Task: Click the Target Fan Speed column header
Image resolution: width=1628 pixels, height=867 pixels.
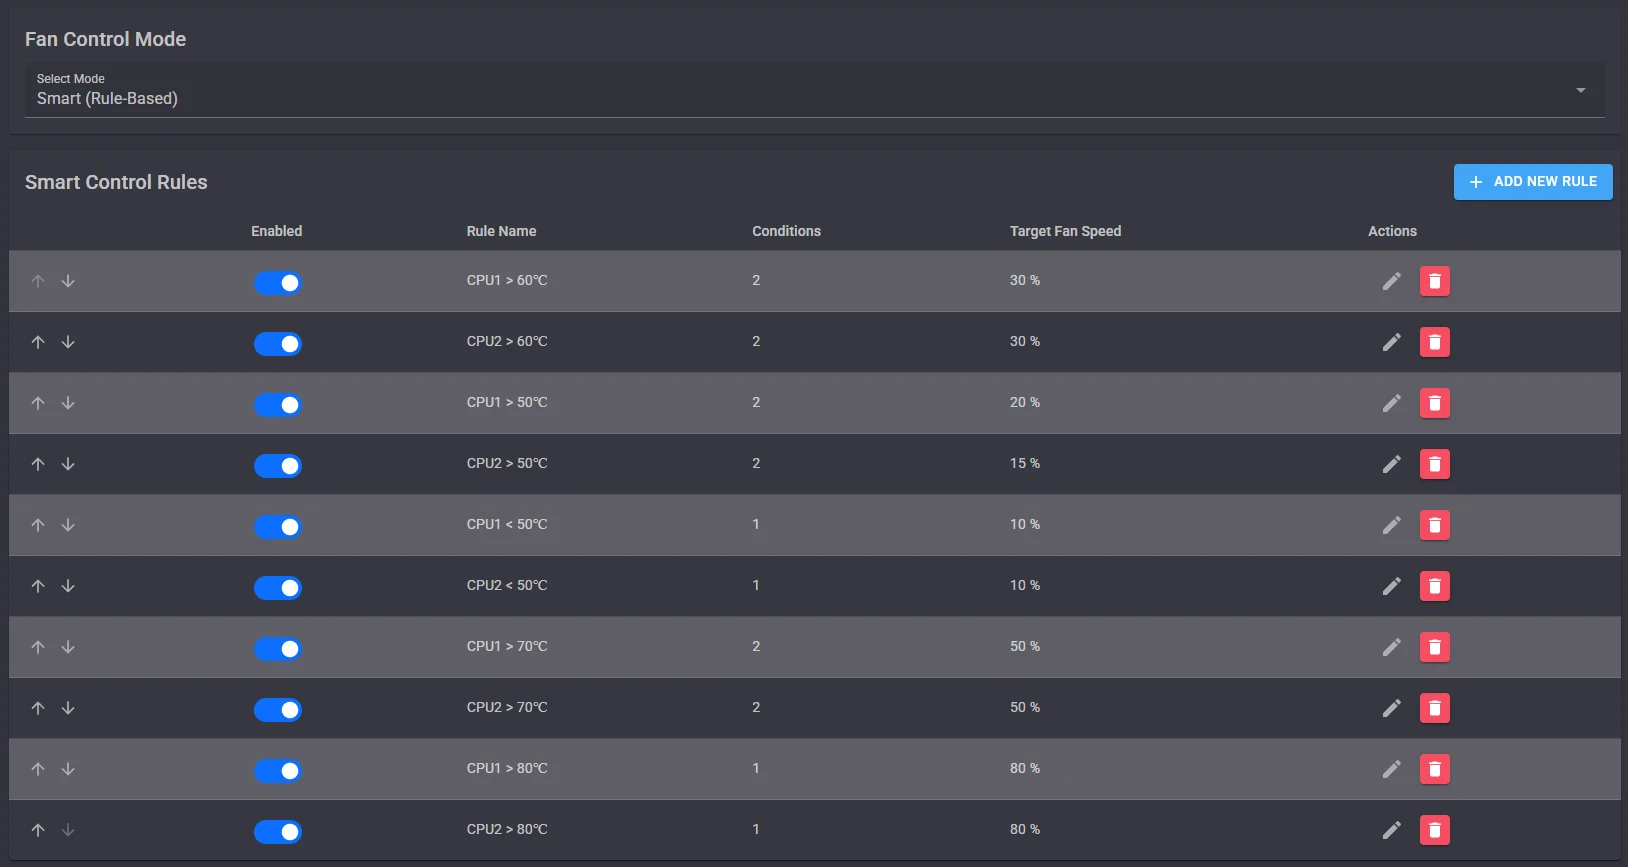Action: 1065,231
